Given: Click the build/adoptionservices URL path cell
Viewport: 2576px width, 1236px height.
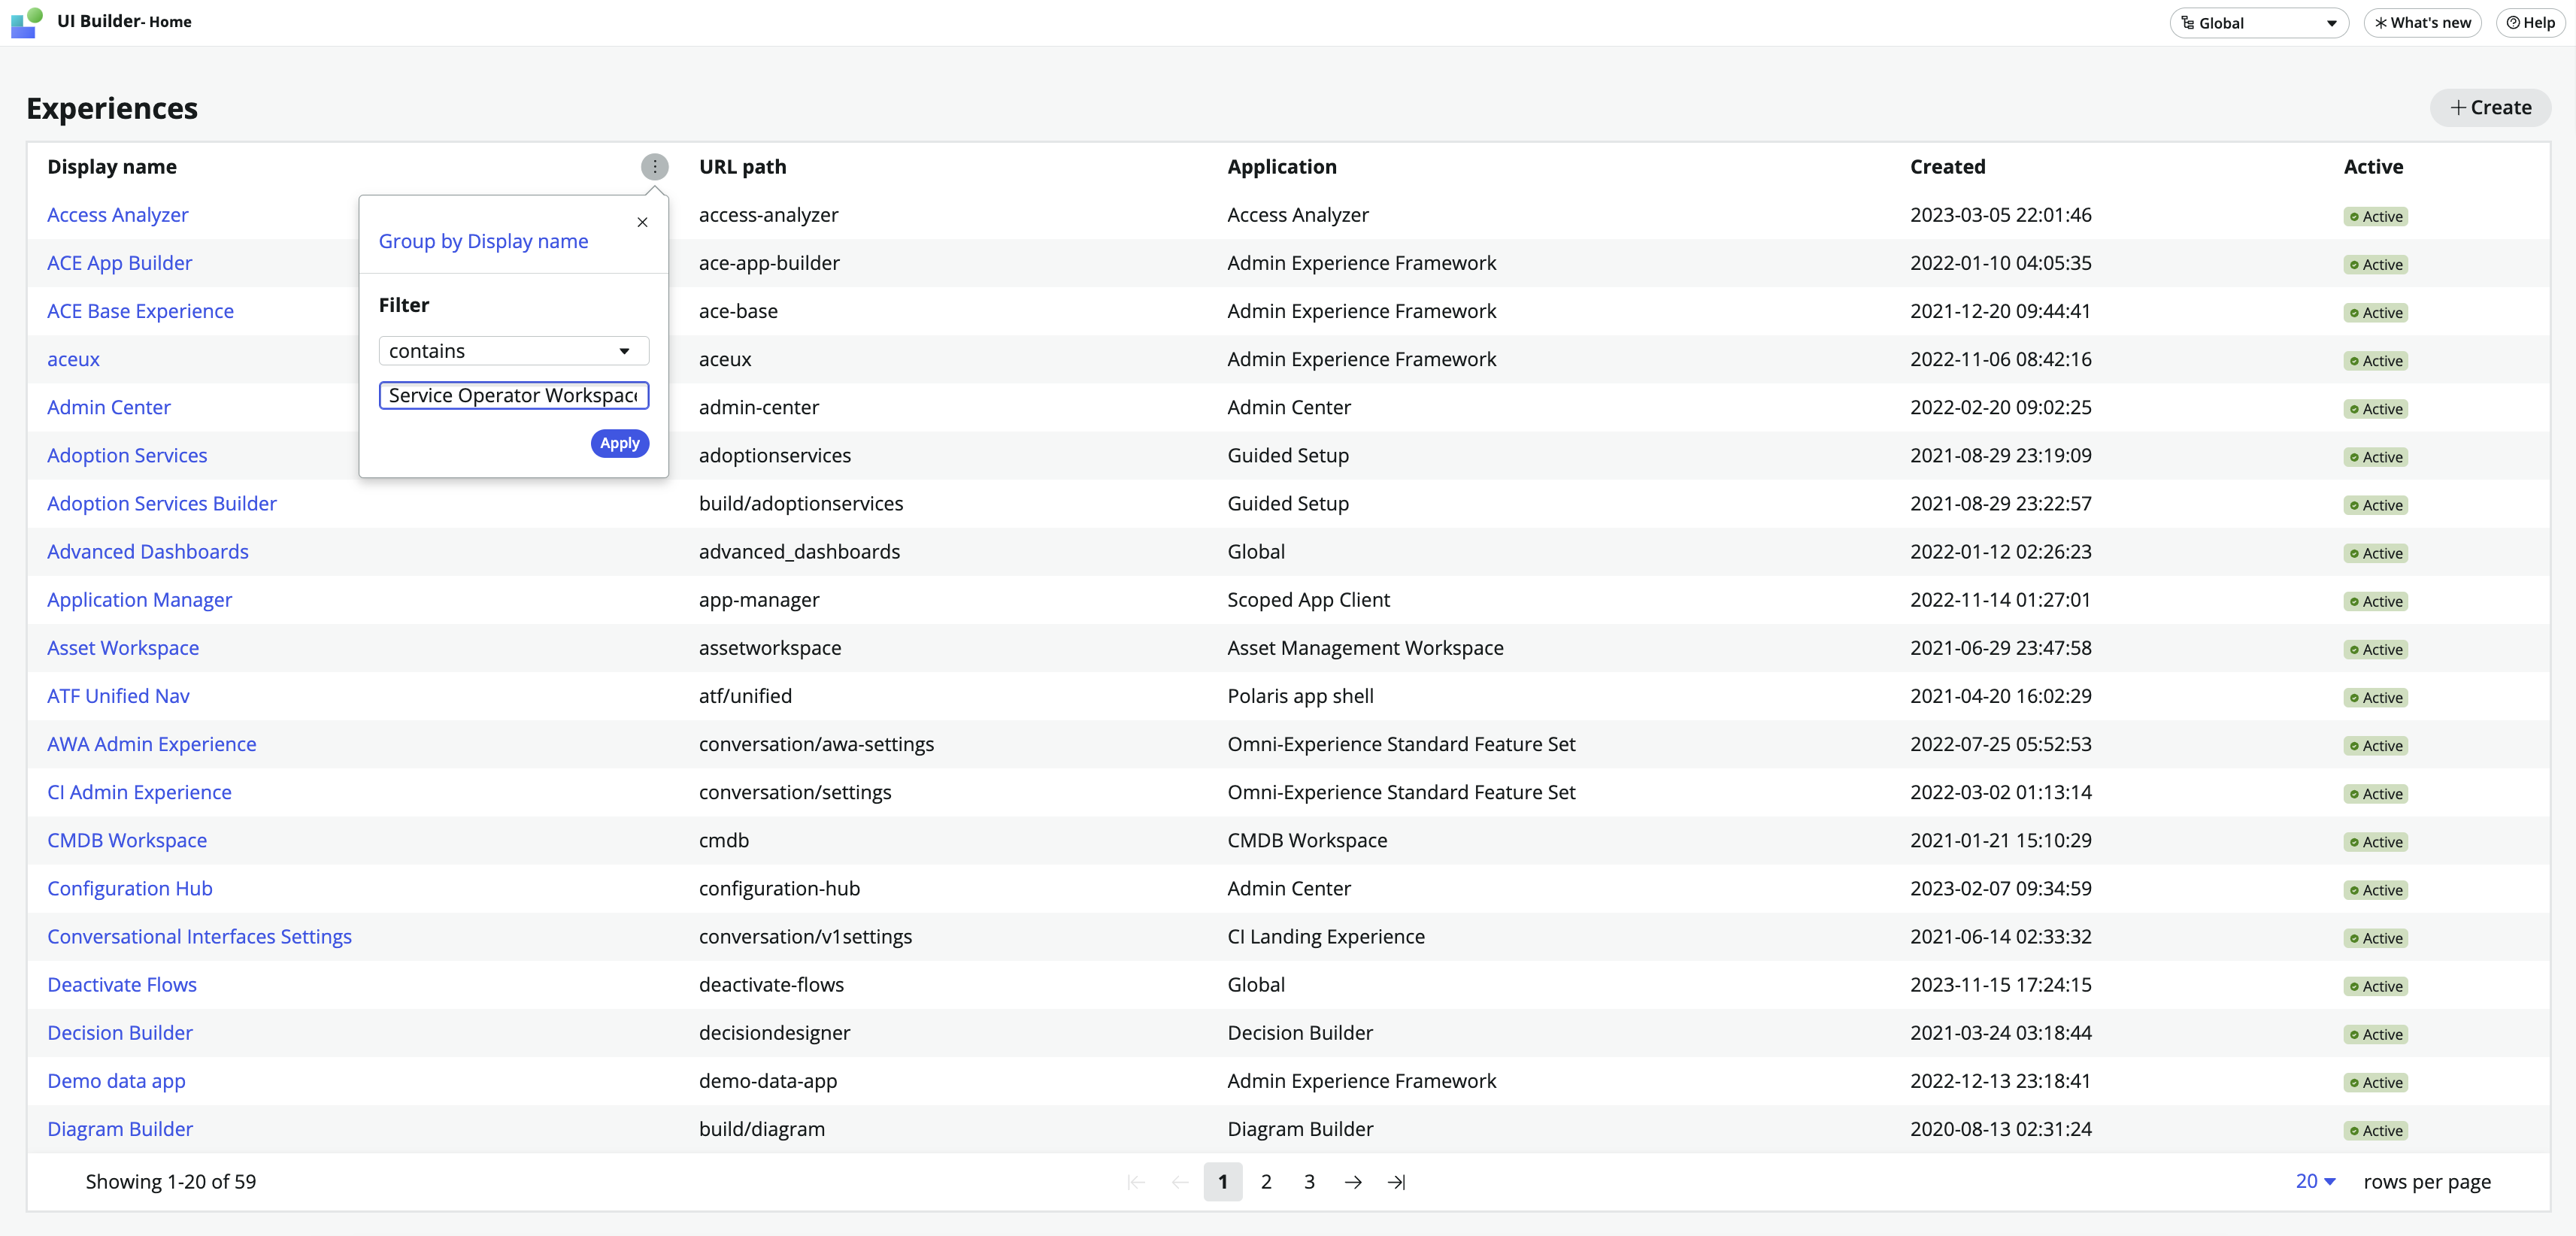Looking at the screenshot, I should pyautogui.click(x=801, y=503).
